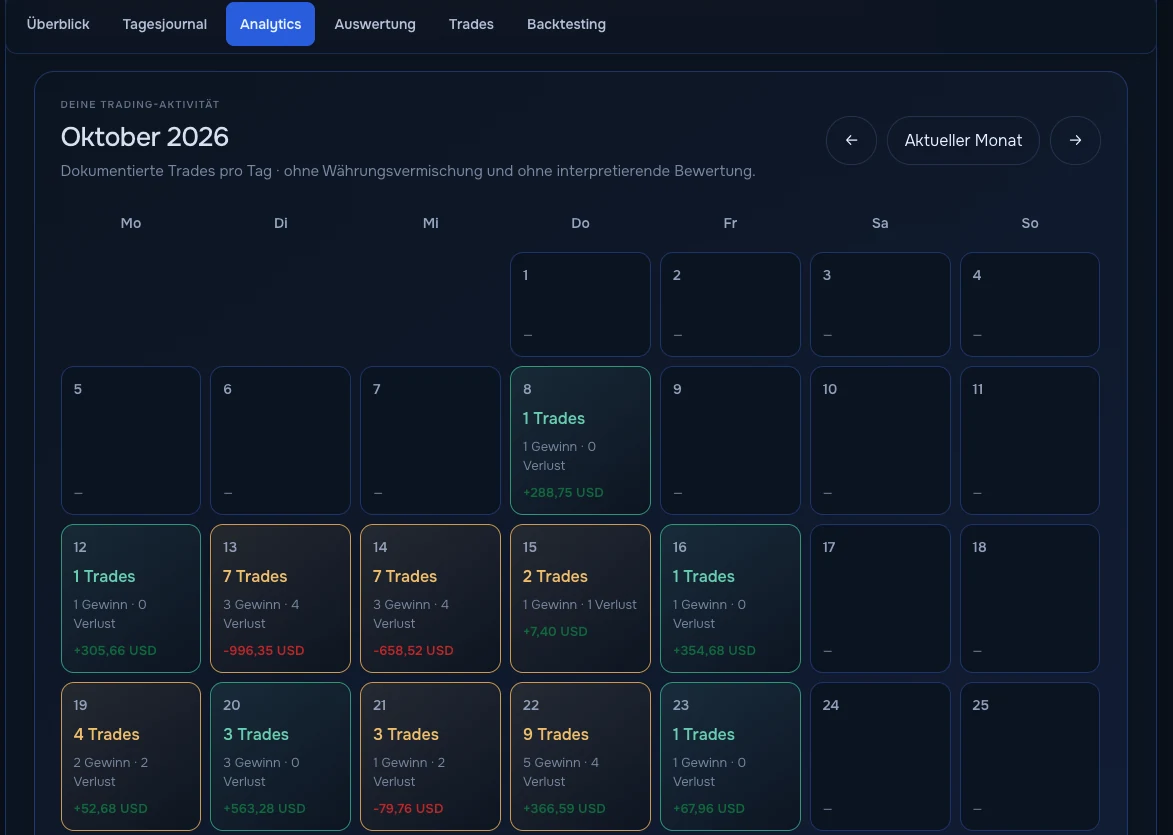The width and height of the screenshot is (1173, 835).
Task: Select day 15 card with 2 Trades
Action: pyautogui.click(x=581, y=598)
